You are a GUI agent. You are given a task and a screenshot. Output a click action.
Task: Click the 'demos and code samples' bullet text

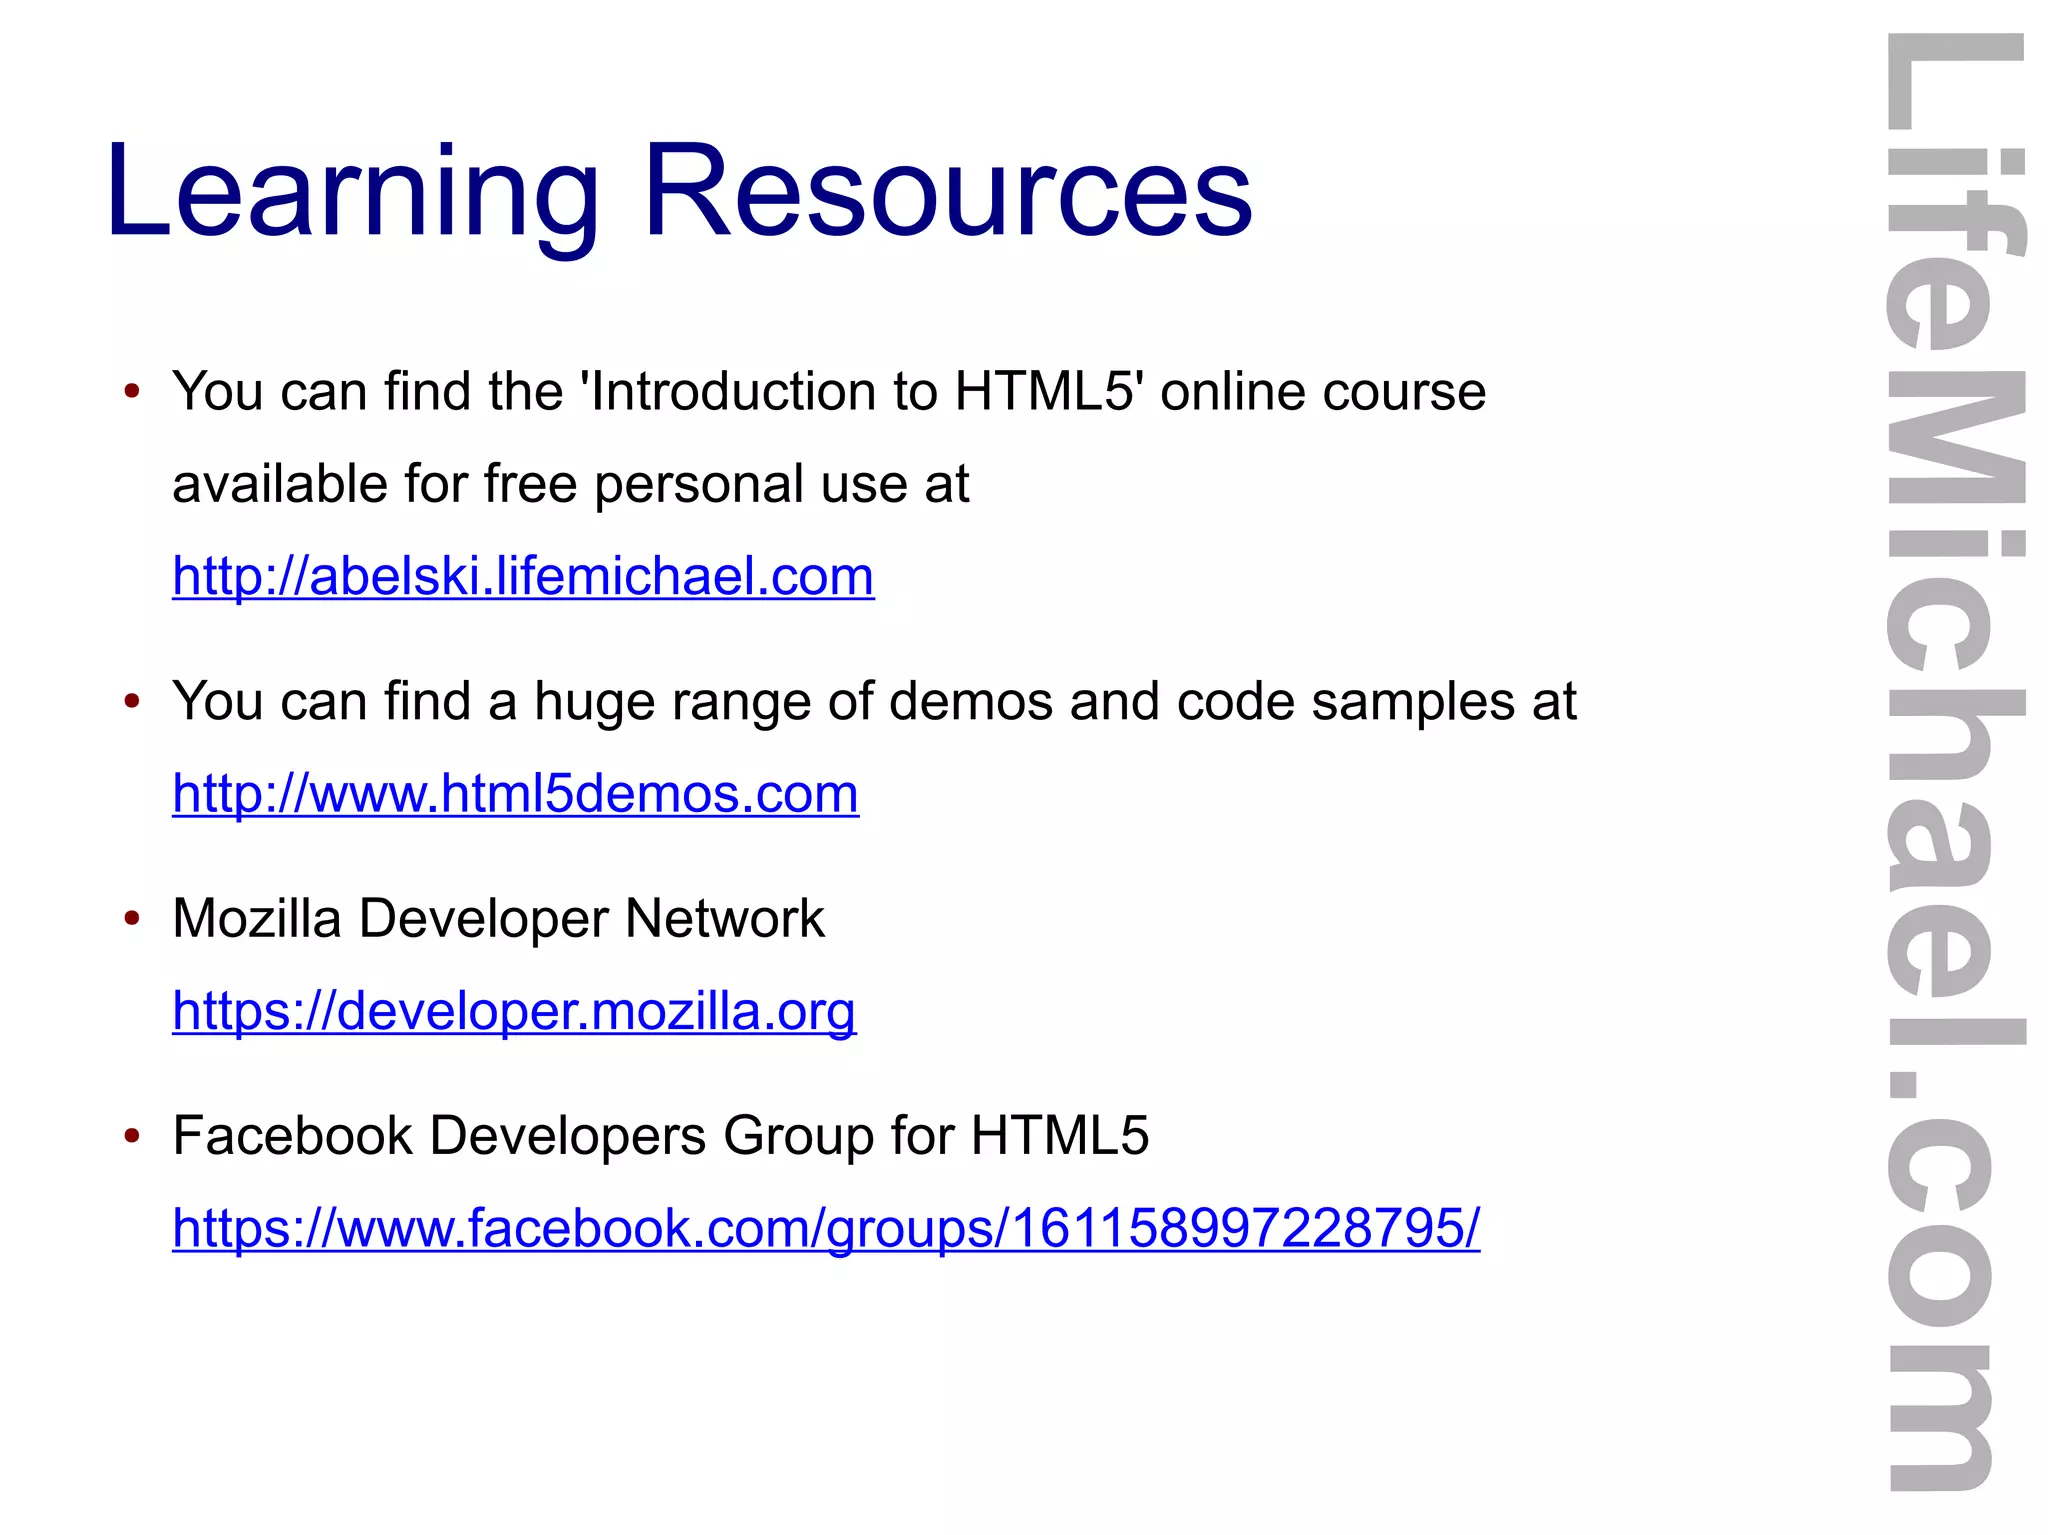coord(874,701)
